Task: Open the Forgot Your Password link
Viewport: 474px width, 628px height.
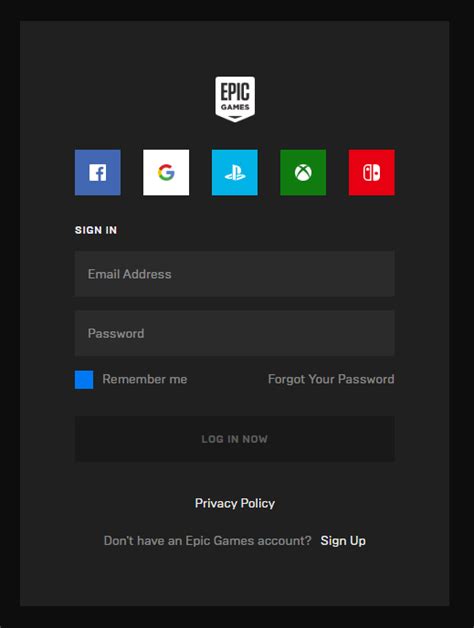Action: tap(331, 379)
